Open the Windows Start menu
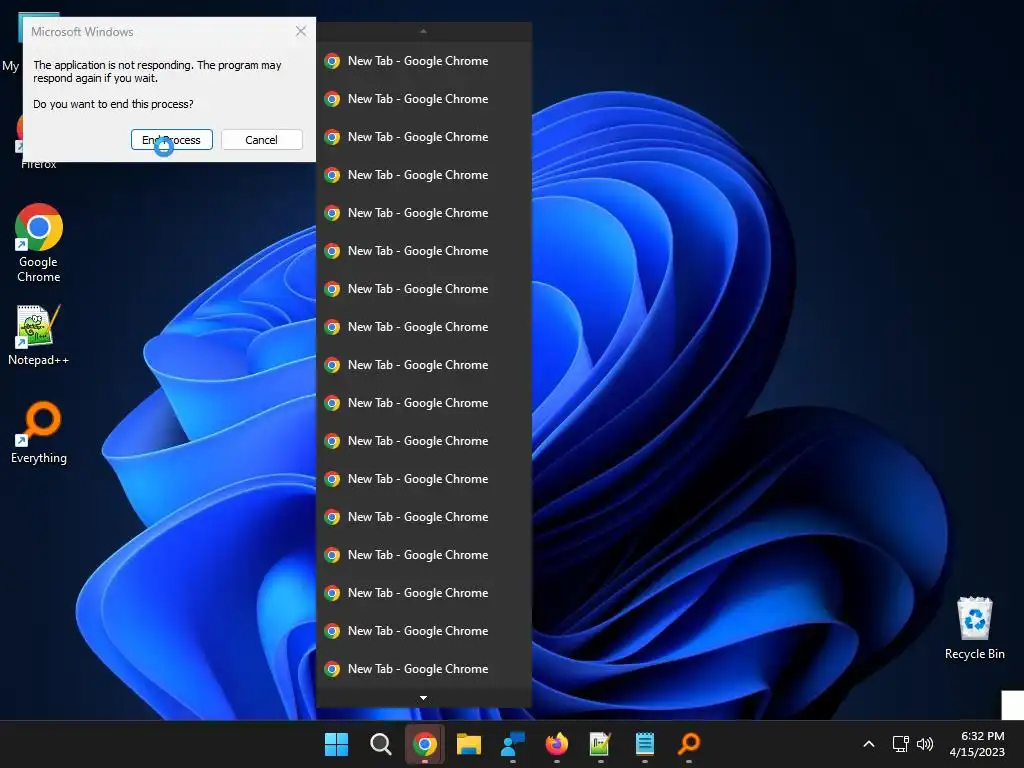The image size is (1024, 768). pos(336,744)
